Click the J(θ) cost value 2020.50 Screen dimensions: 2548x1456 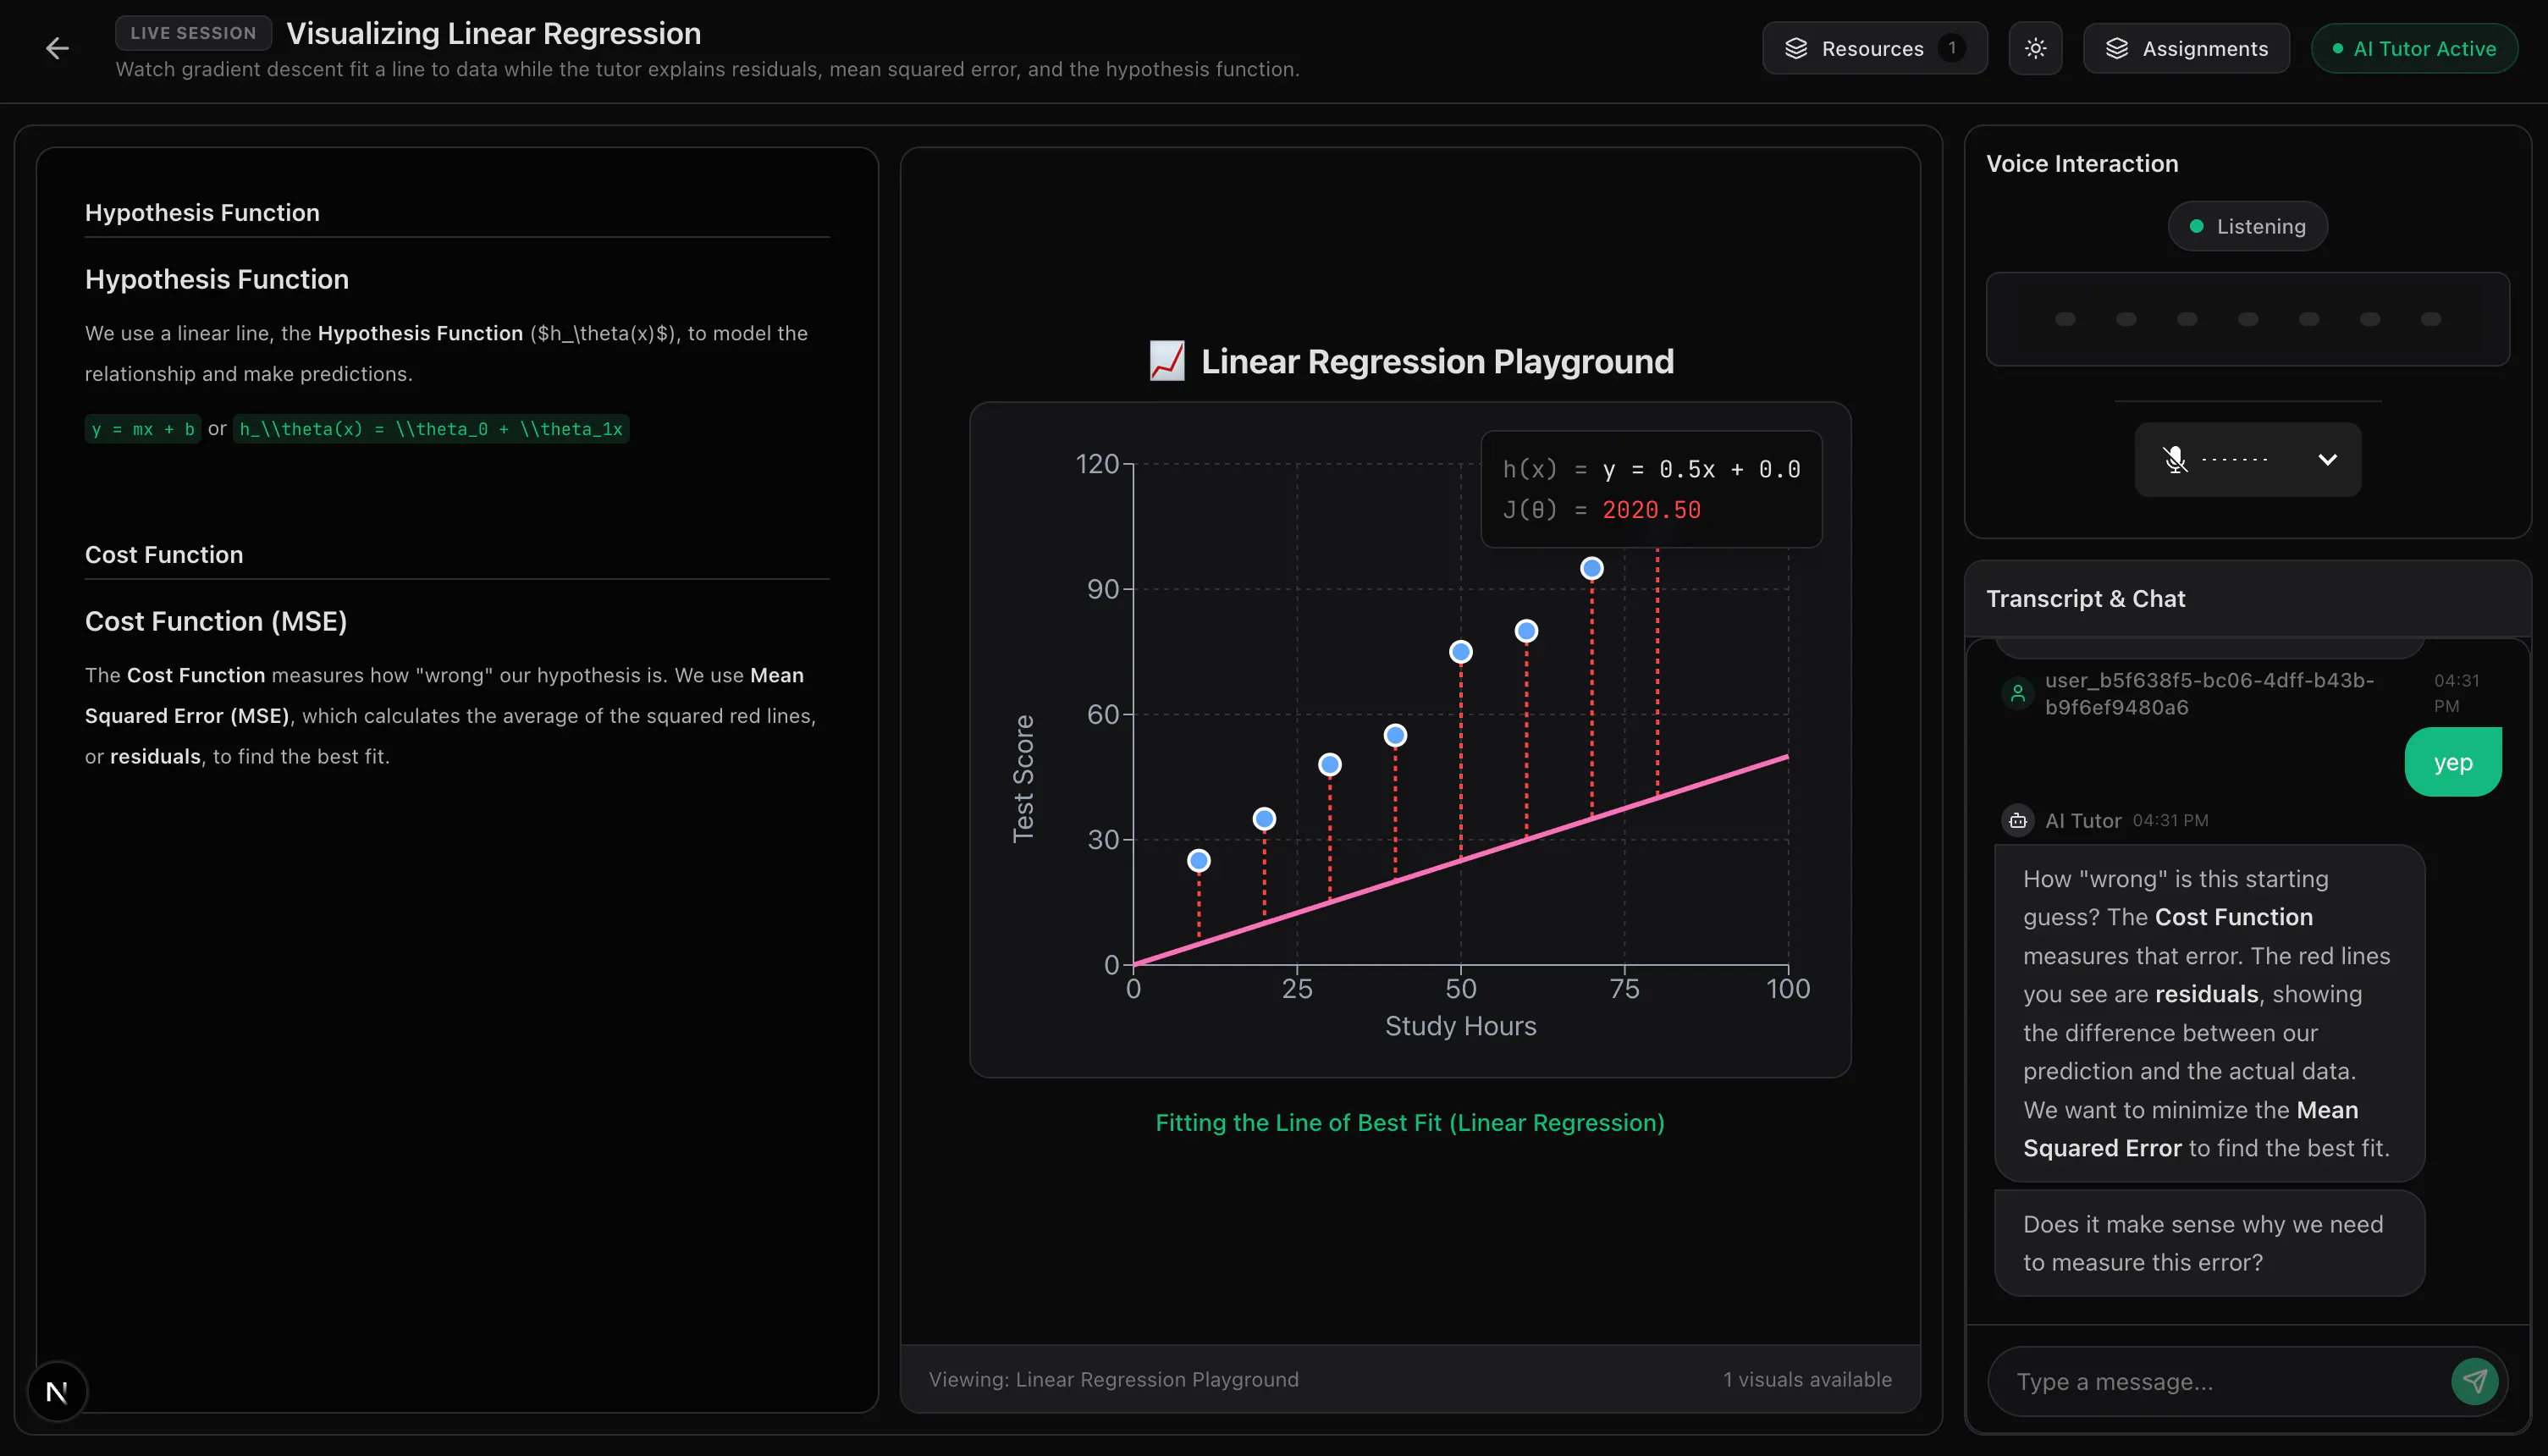tap(1651, 510)
